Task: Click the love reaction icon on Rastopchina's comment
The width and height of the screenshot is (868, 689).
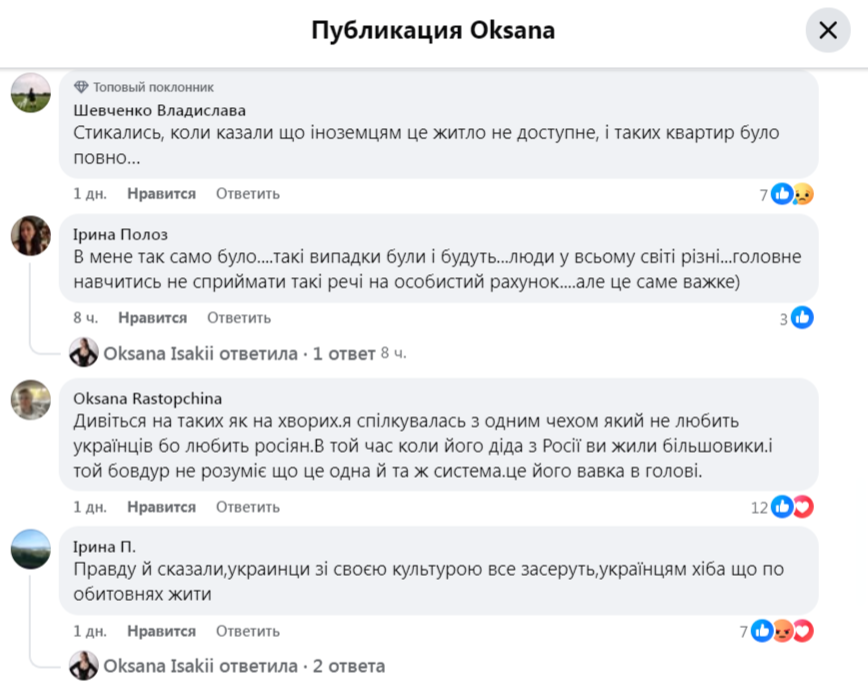Action: coord(802,507)
